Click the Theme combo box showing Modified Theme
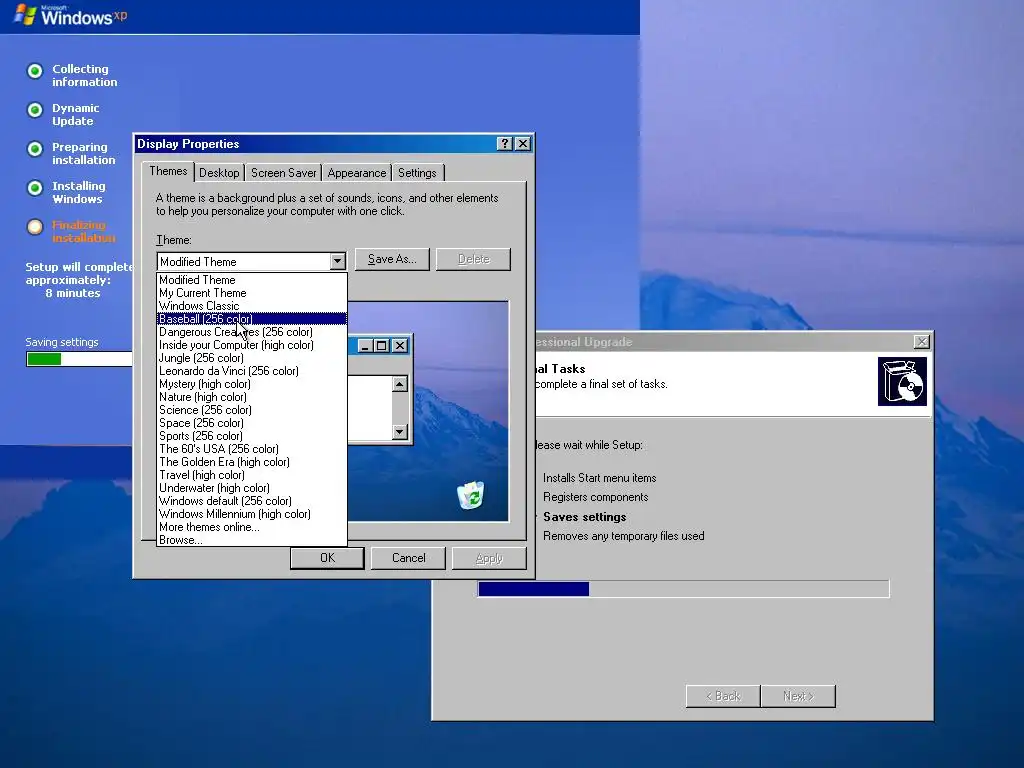Screen dimensions: 1024x768 point(251,262)
